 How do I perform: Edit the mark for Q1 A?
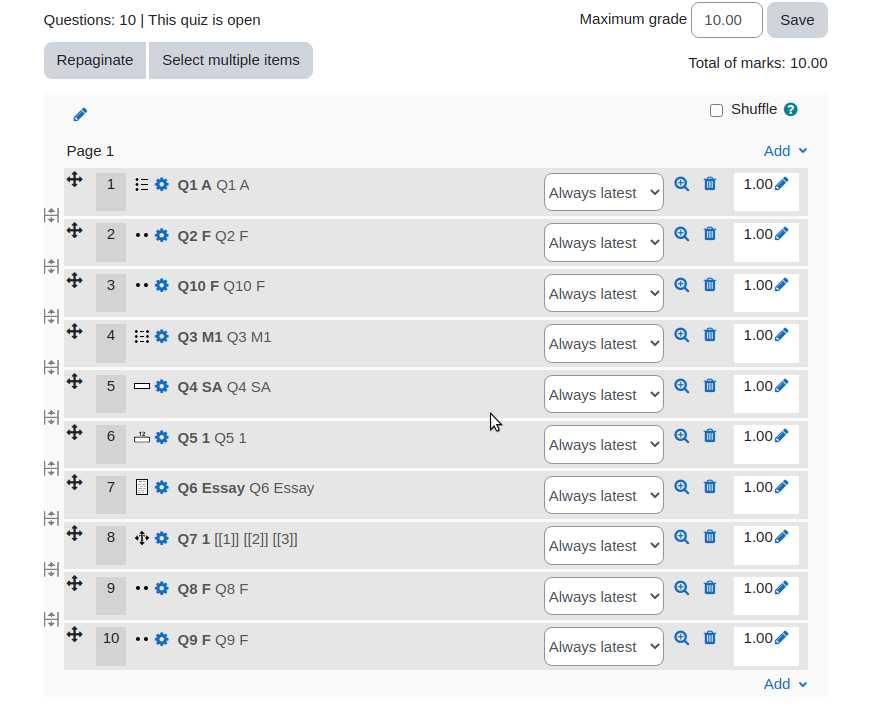click(782, 184)
